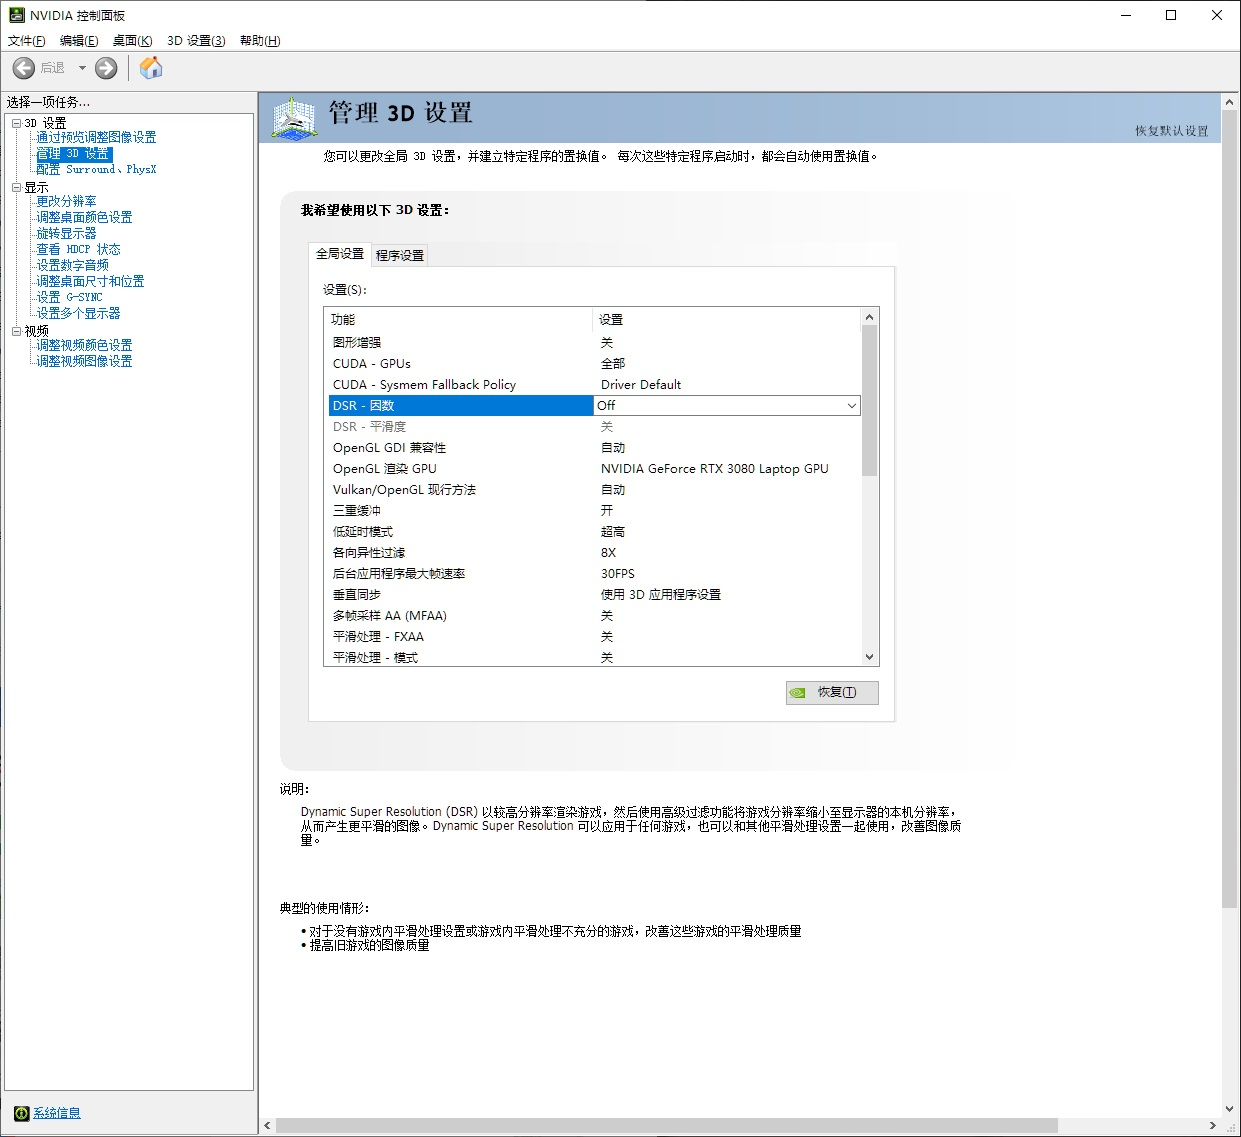Switch to the 全局设置 tab
Screen dimensions: 1241x1137
point(340,254)
